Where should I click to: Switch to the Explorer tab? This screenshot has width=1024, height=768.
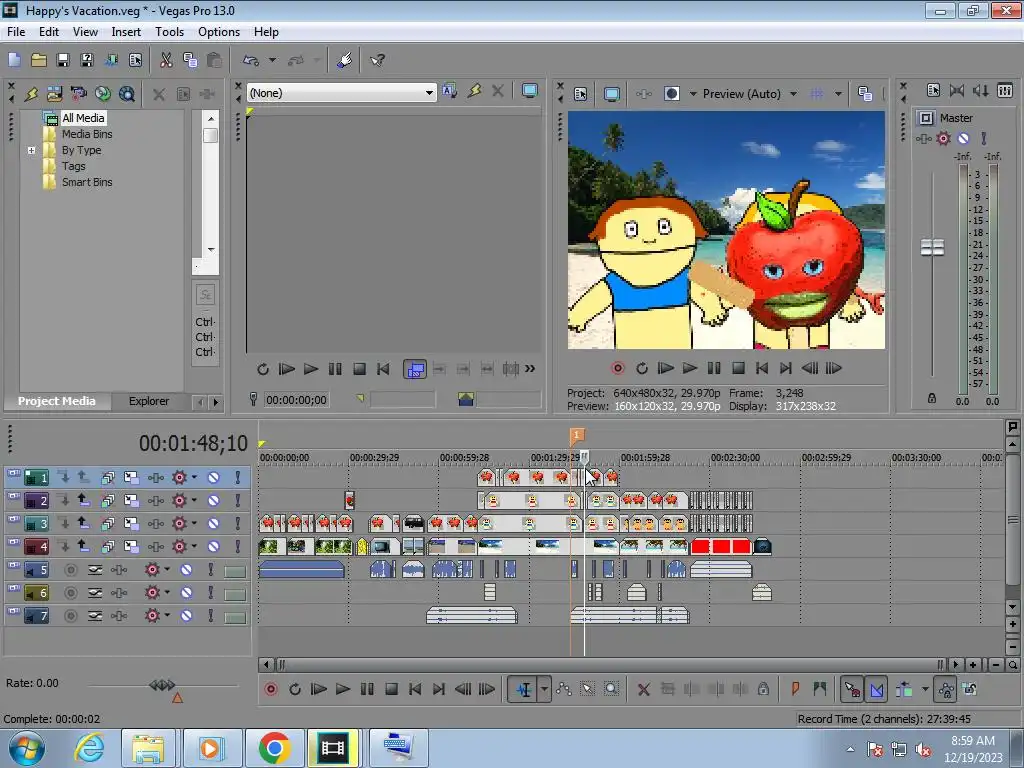pyautogui.click(x=149, y=401)
